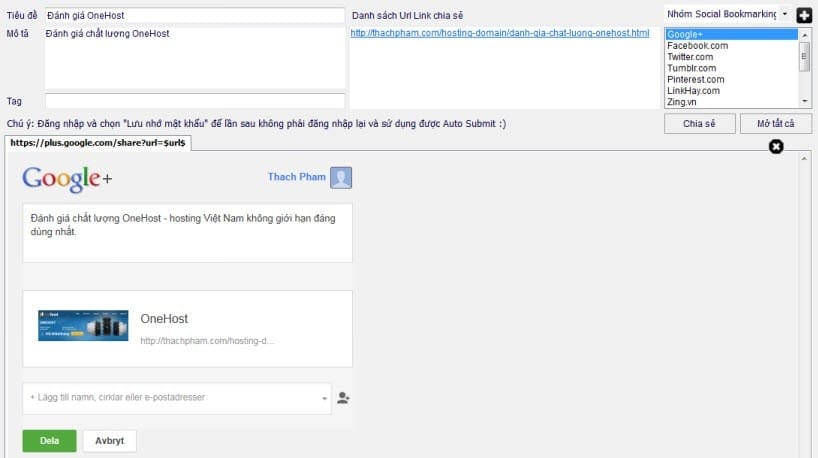The width and height of the screenshot is (818, 458).
Task: Click the Mô tả text area
Action: pyautogui.click(x=195, y=57)
